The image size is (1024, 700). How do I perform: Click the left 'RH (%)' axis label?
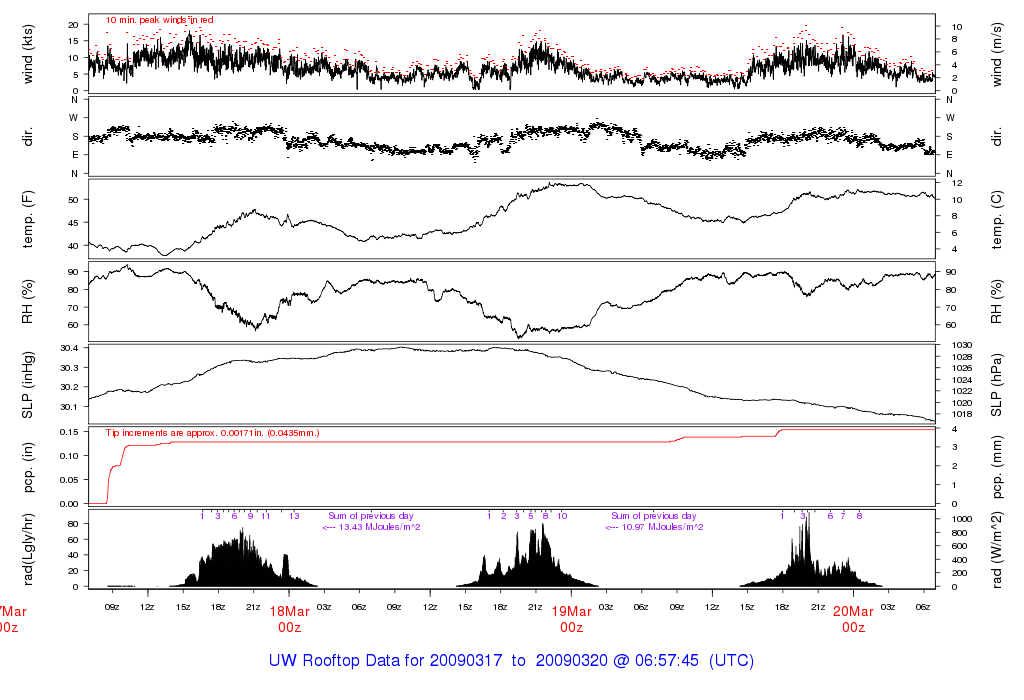pyautogui.click(x=27, y=302)
